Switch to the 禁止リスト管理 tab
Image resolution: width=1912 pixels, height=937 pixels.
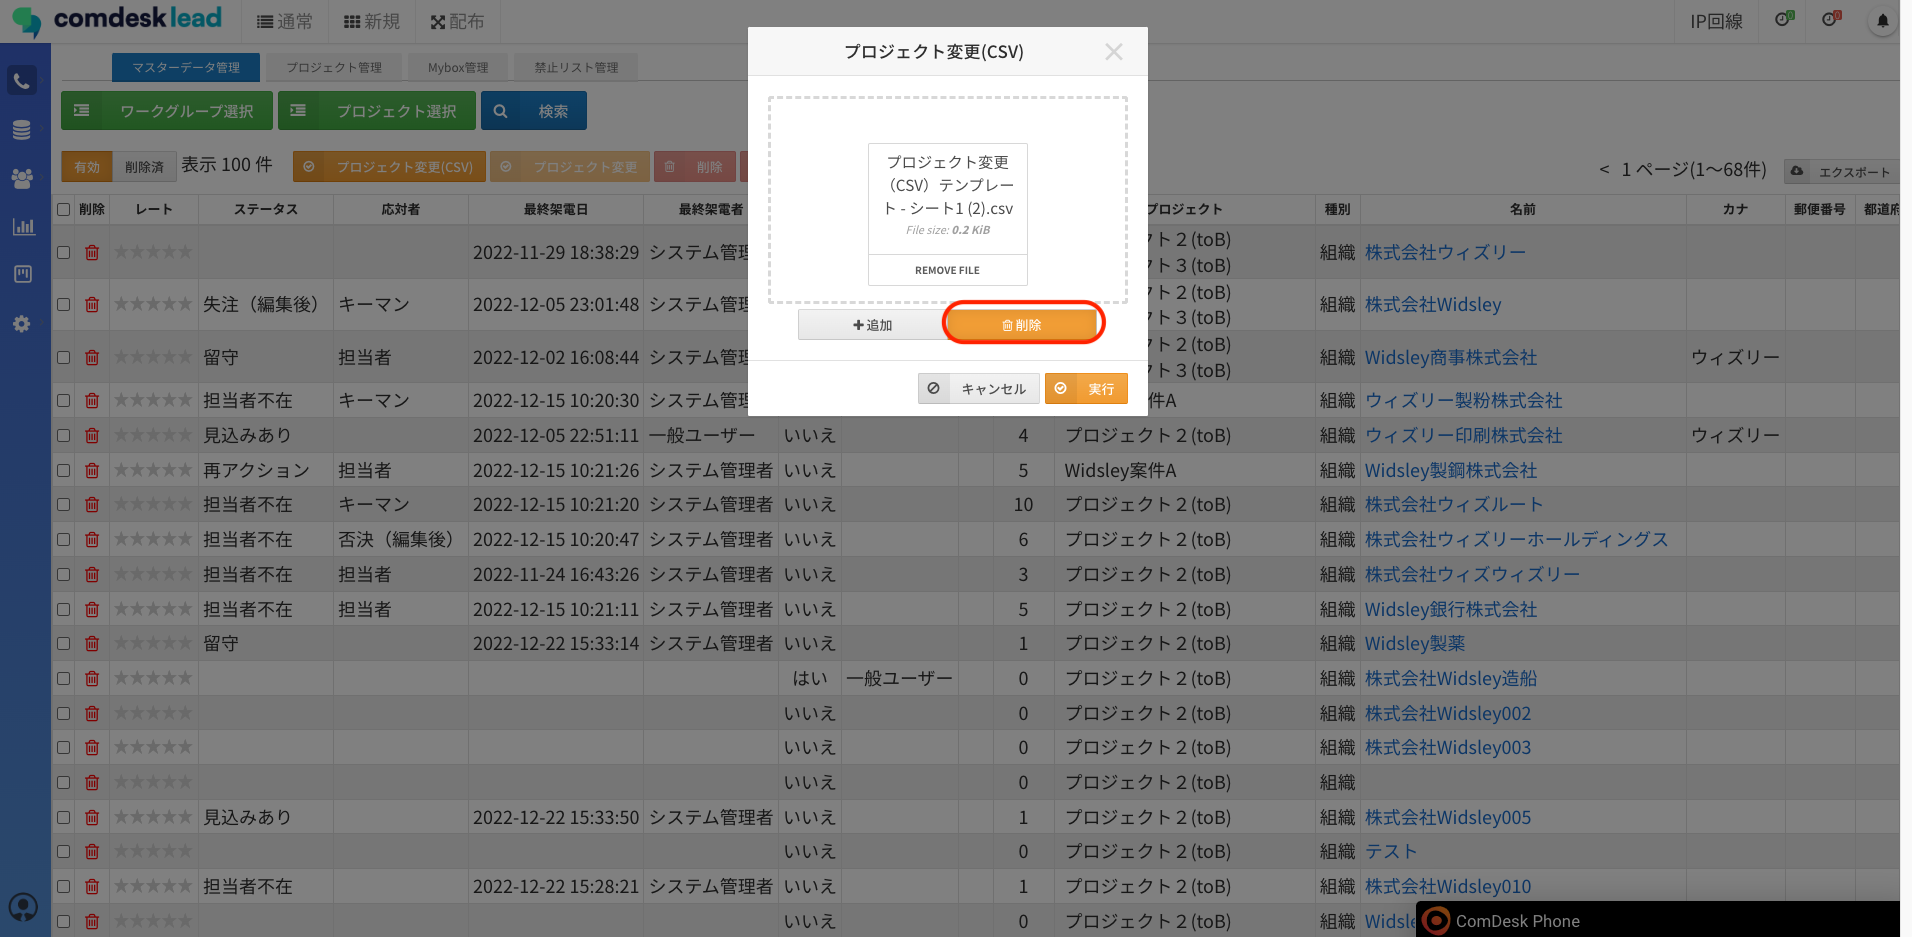pyautogui.click(x=576, y=68)
